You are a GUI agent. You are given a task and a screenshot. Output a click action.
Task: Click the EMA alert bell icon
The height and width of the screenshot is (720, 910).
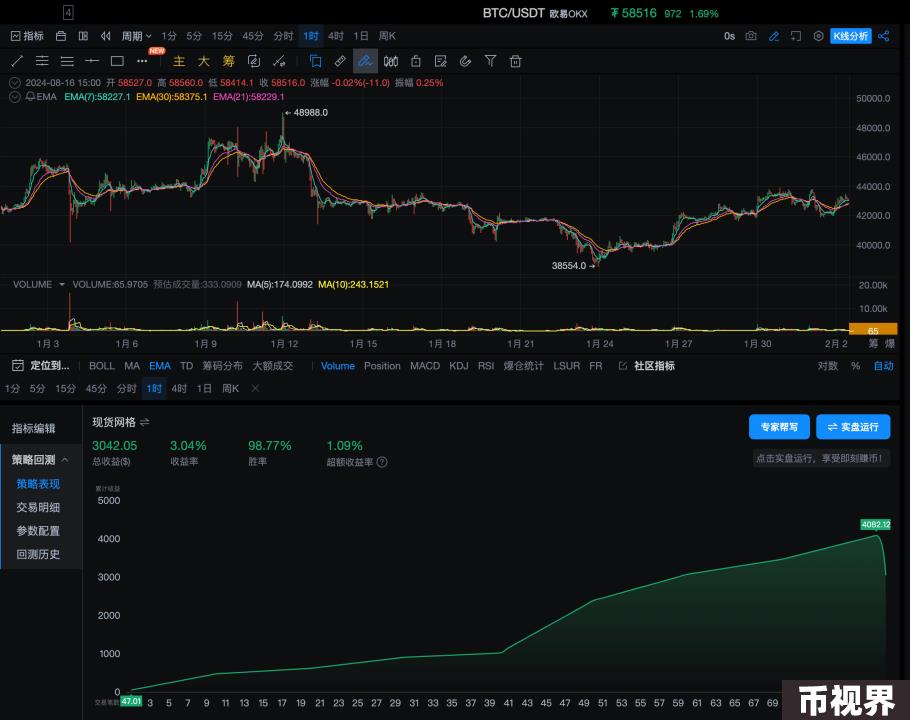(30, 97)
